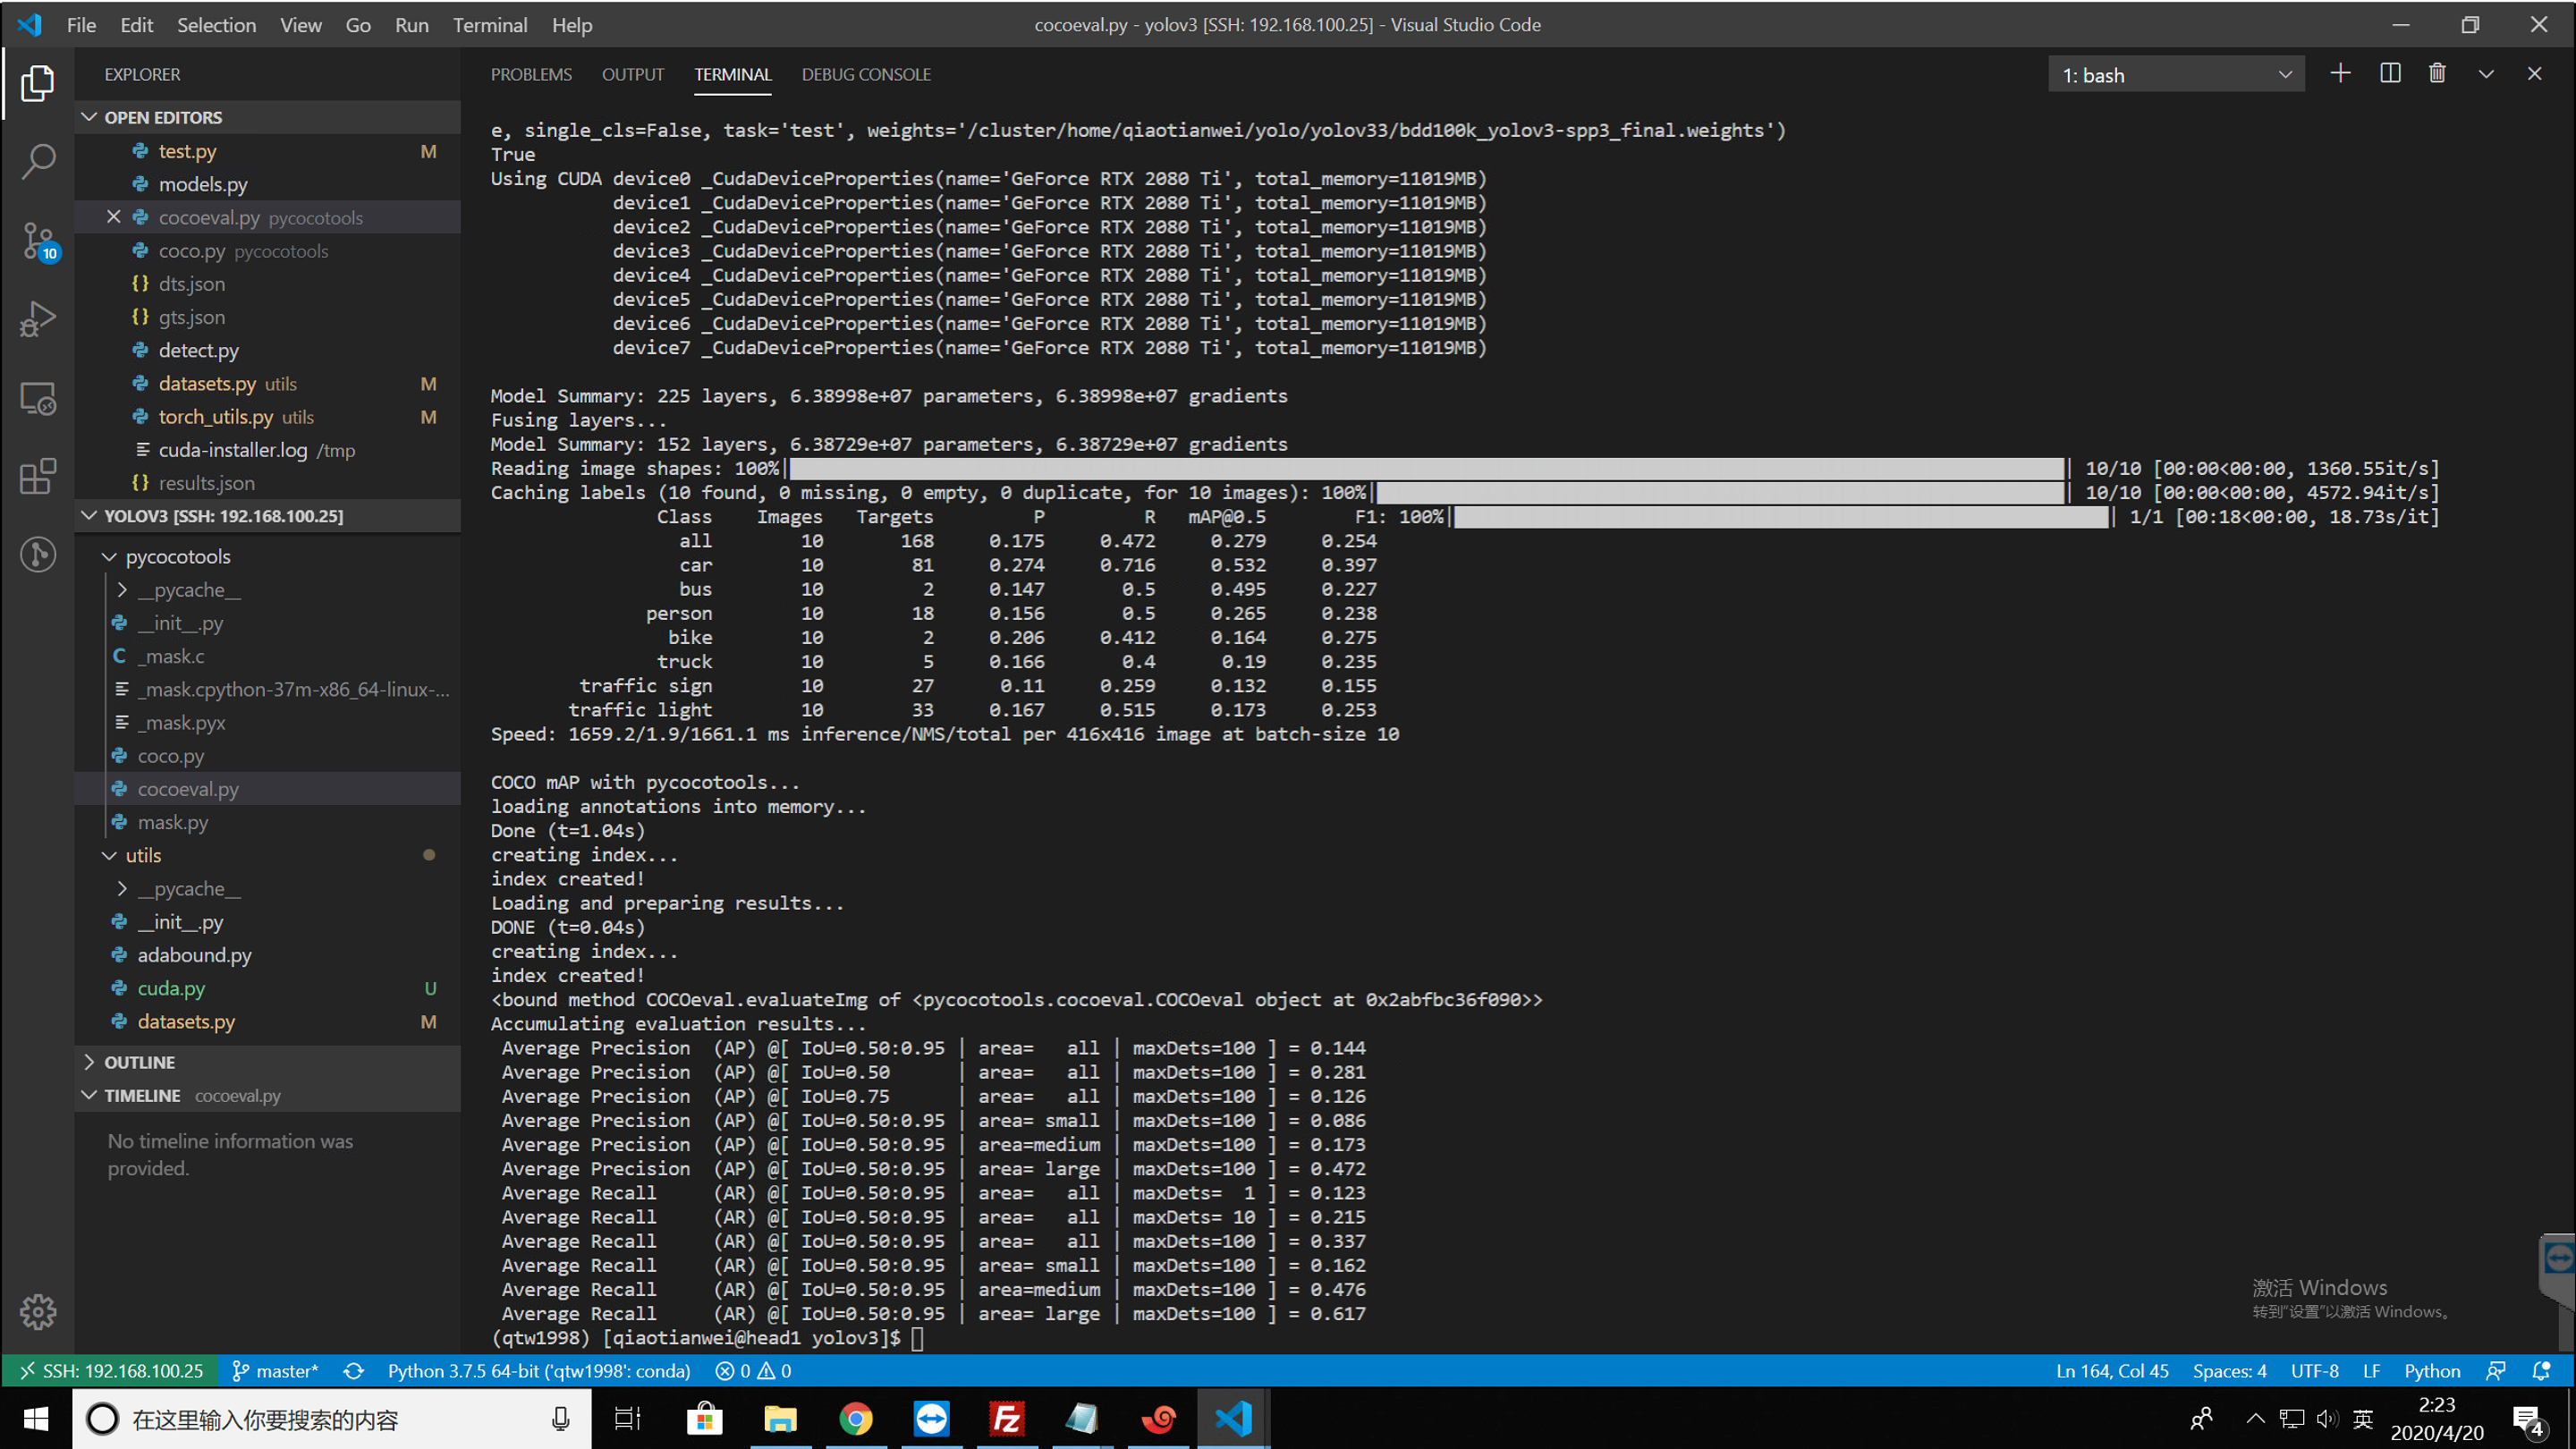Synchronize changes icon in status bar

click(353, 1371)
